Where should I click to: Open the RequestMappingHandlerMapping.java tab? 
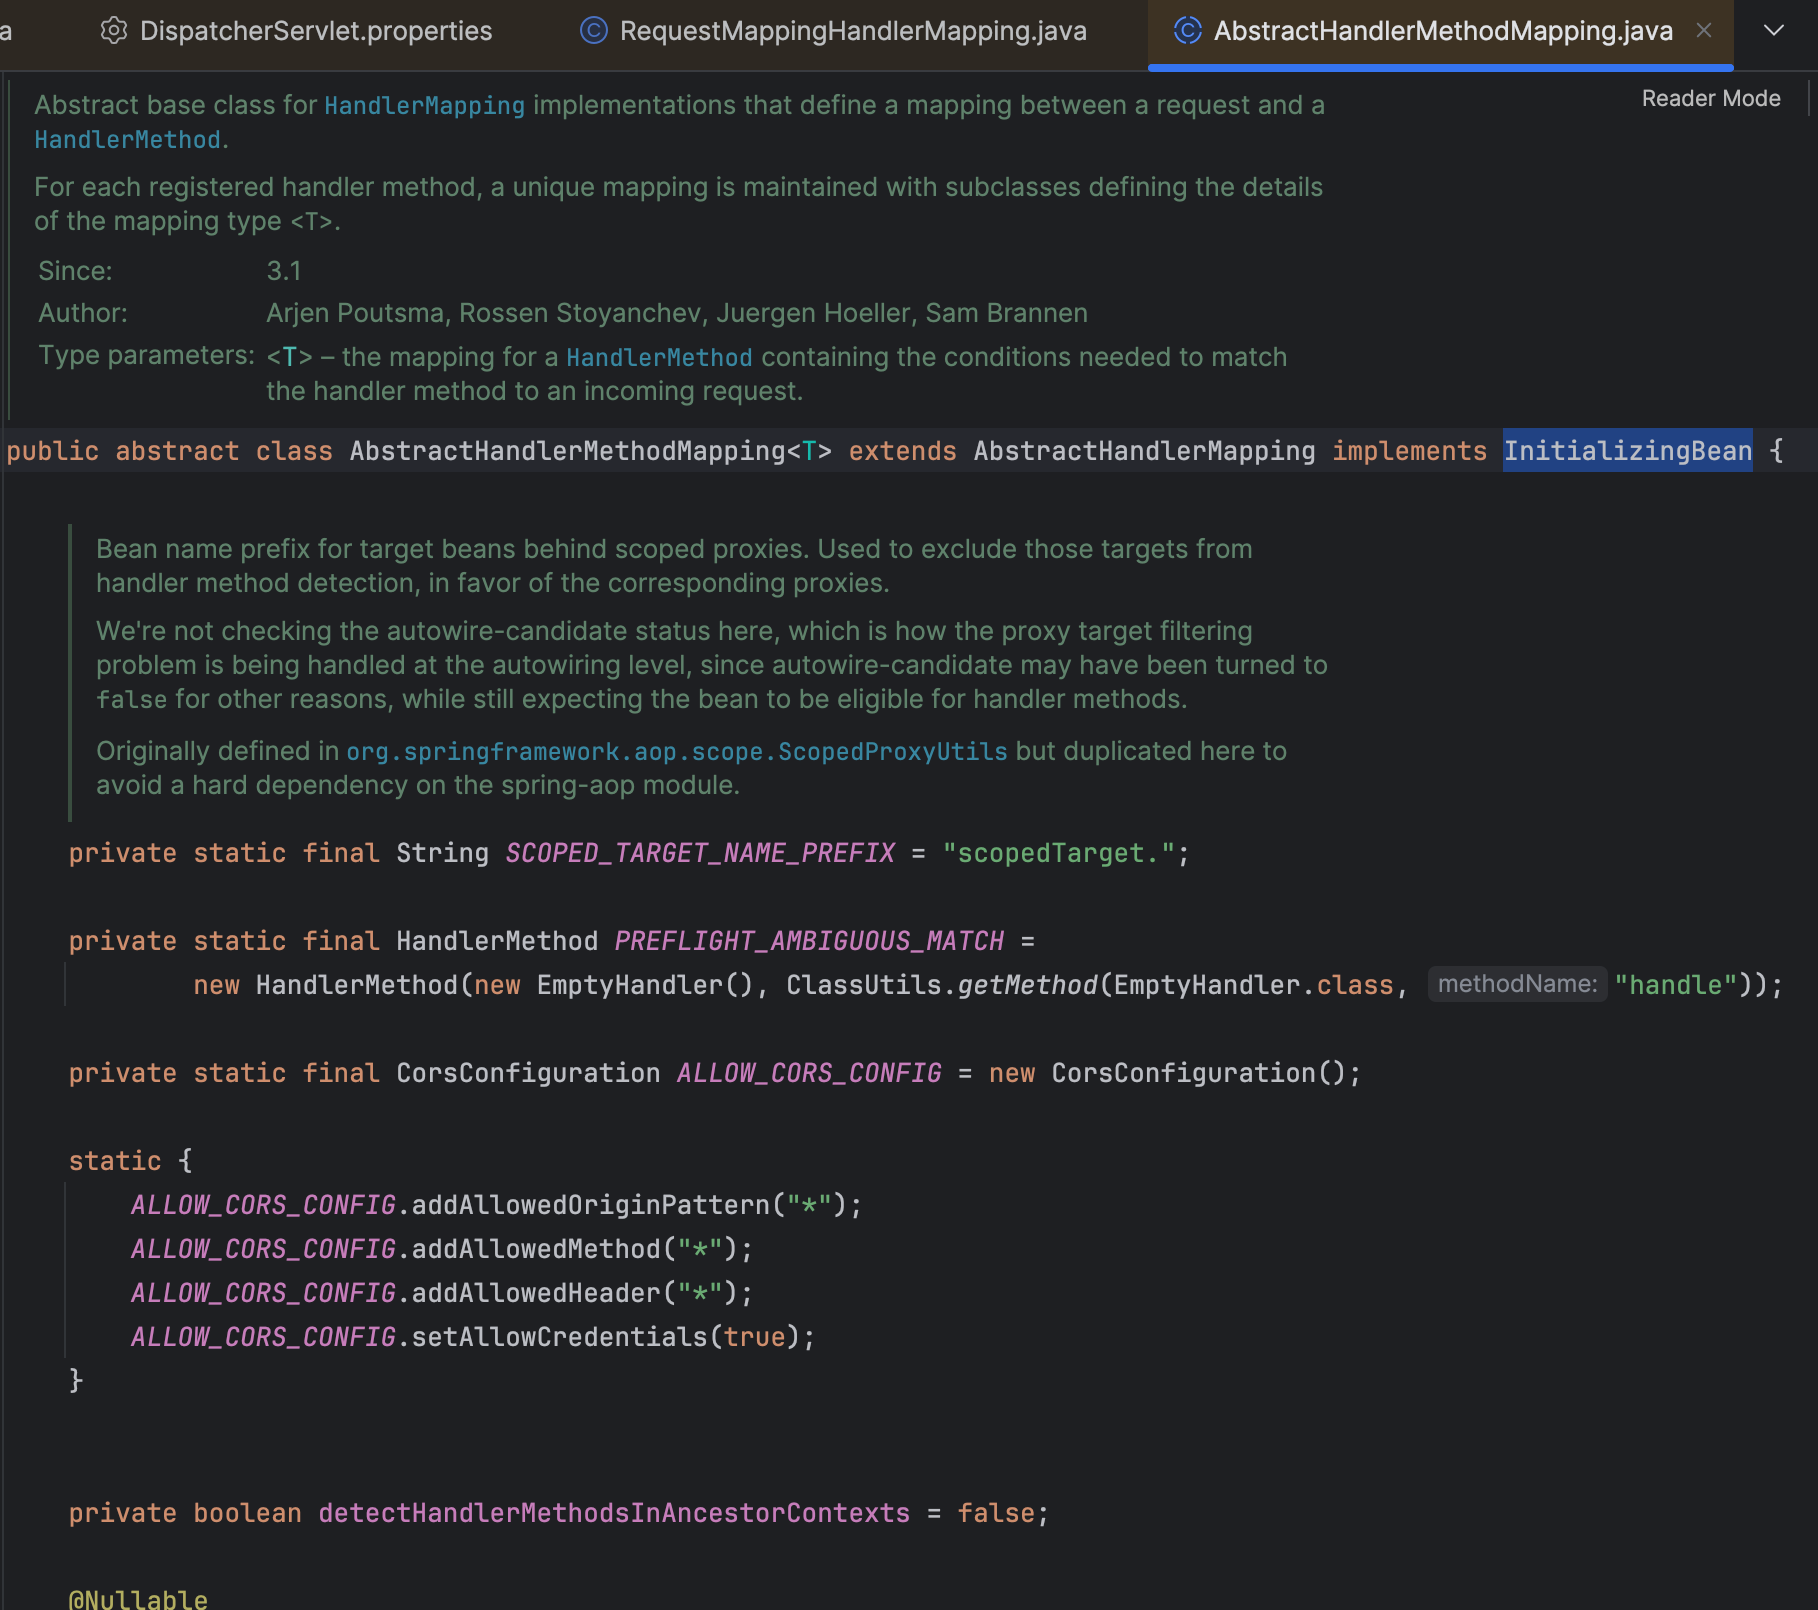(x=834, y=31)
